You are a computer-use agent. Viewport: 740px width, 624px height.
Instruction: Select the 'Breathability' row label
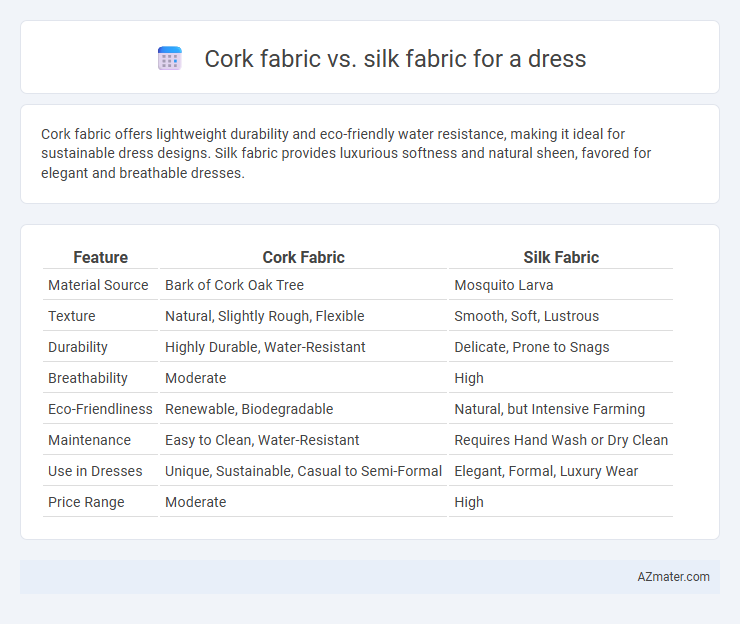pyautogui.click(x=88, y=378)
